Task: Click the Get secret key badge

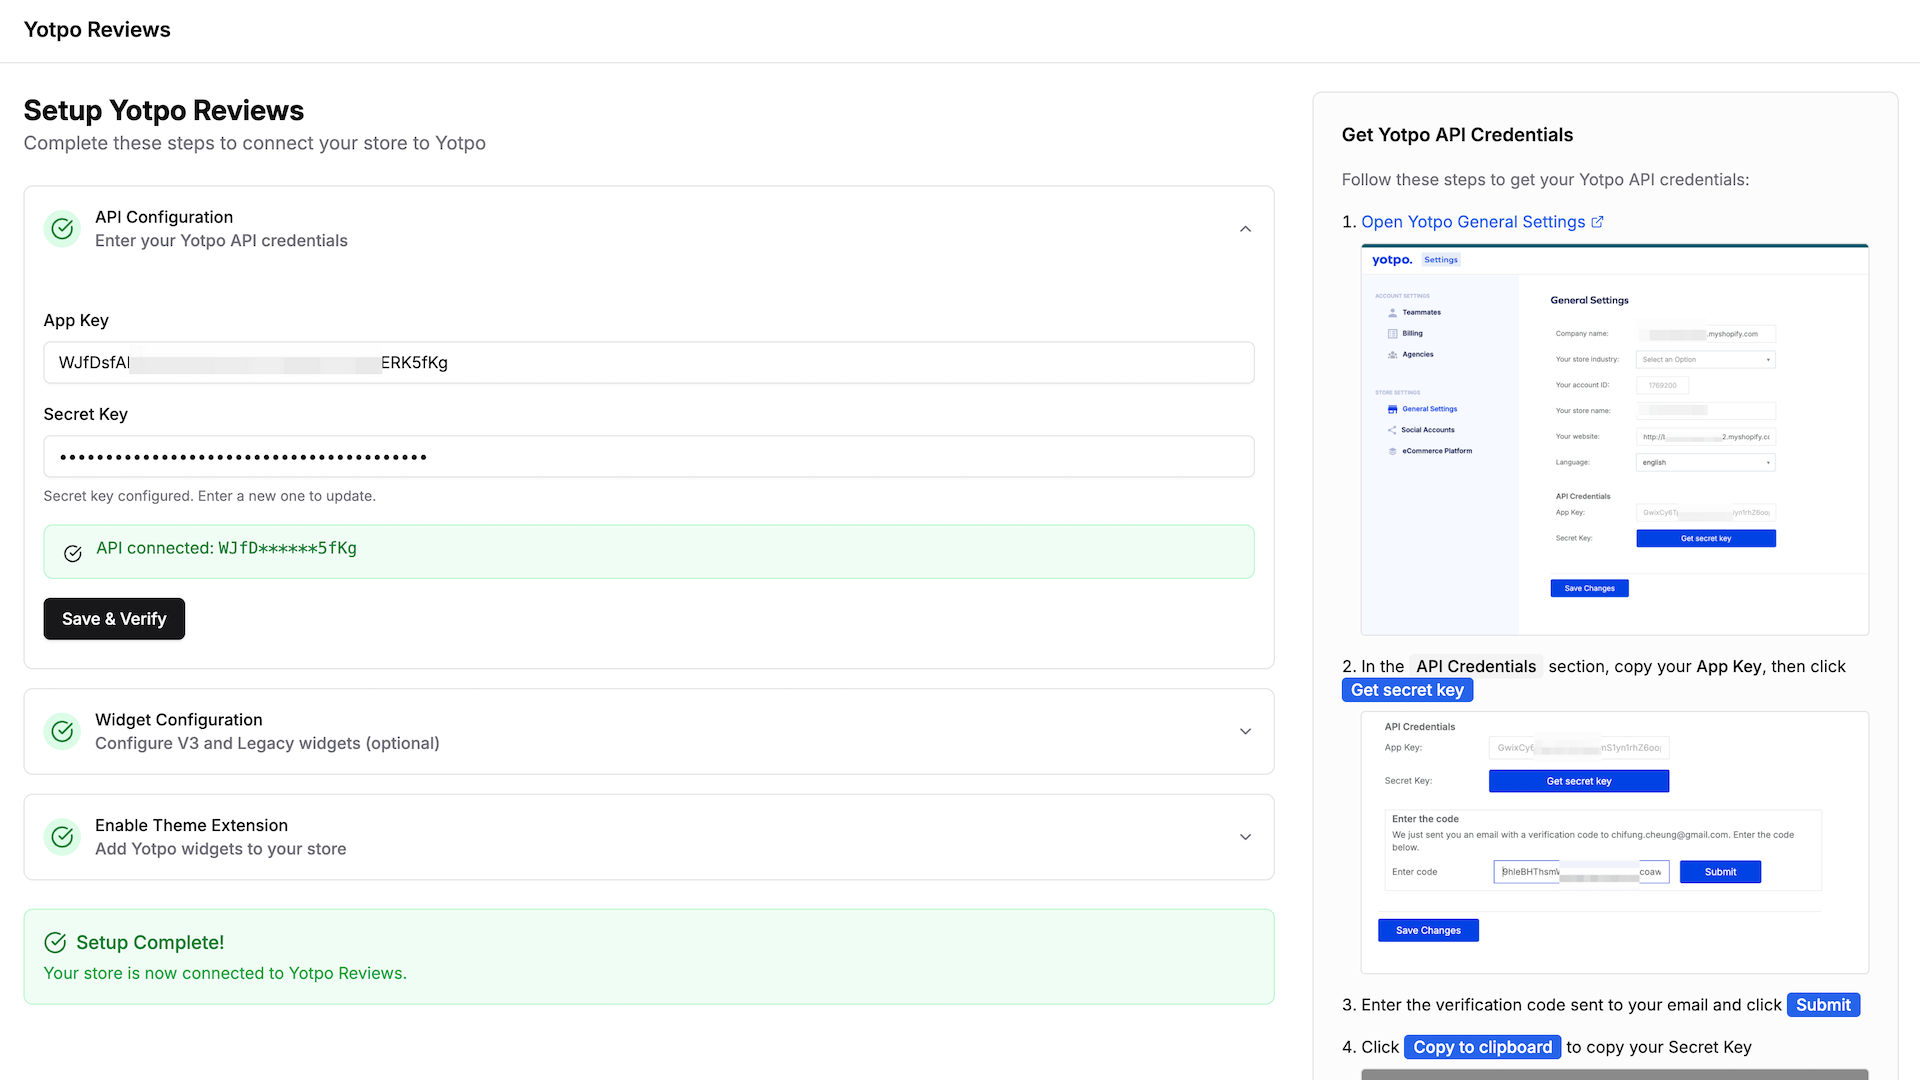Action: (x=1406, y=690)
